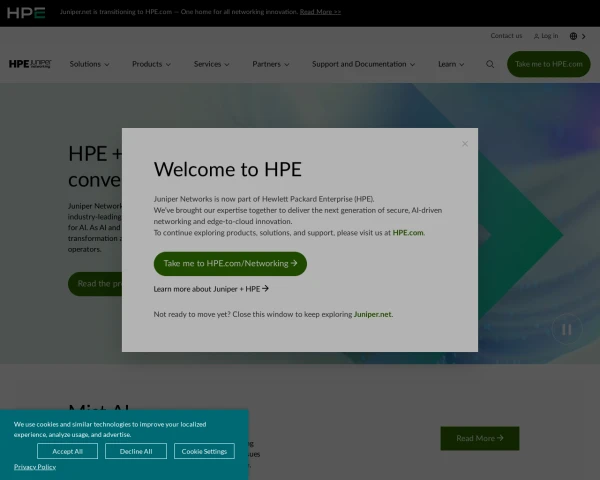
Task: Click the Welcome to HPE heading
Action: click(228, 169)
